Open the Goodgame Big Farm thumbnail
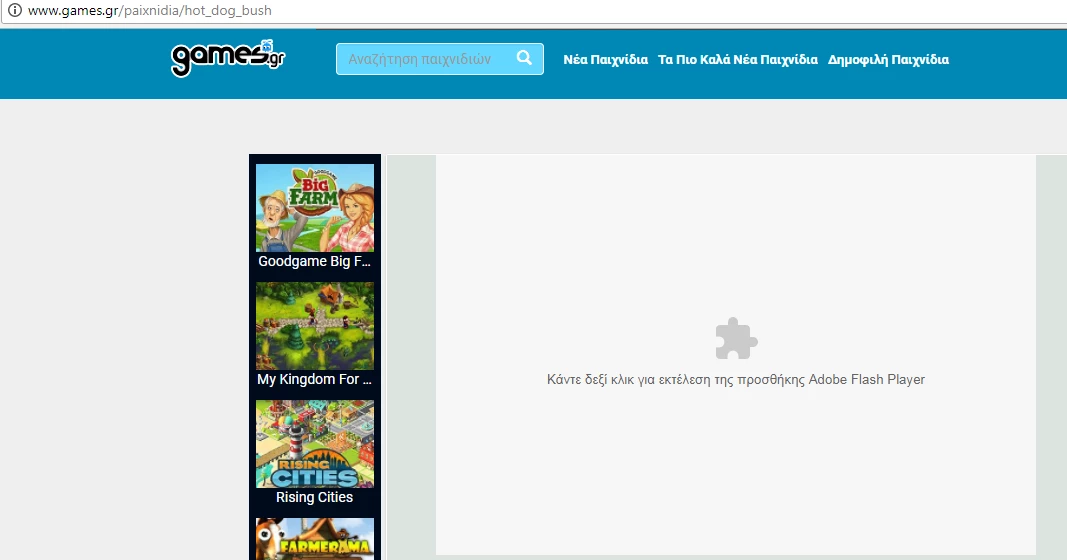 point(315,208)
